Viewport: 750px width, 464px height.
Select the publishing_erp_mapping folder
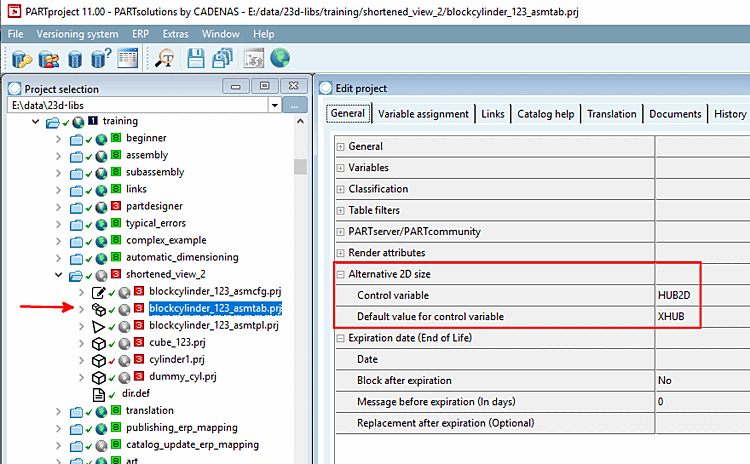point(182,428)
